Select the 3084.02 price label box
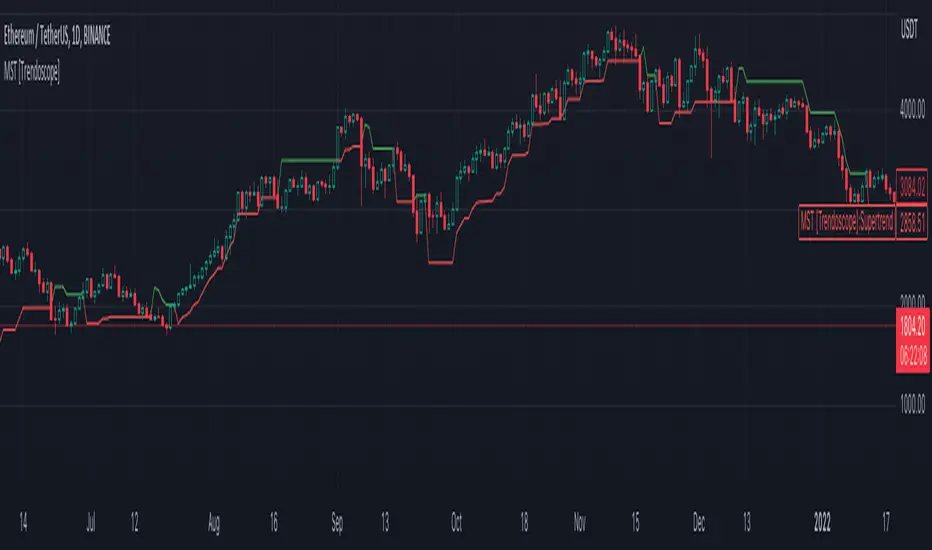 [913, 183]
